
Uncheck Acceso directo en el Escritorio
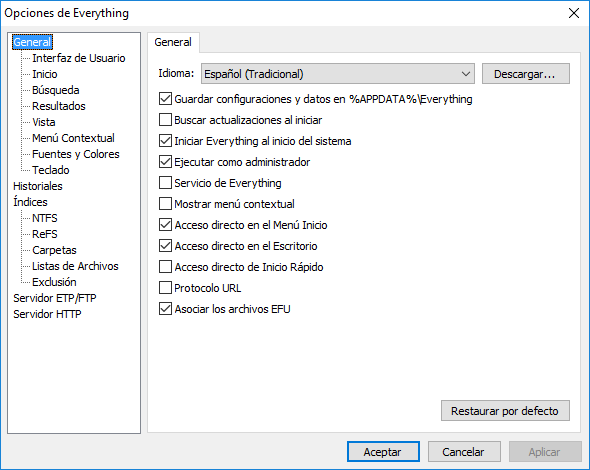click(165, 246)
